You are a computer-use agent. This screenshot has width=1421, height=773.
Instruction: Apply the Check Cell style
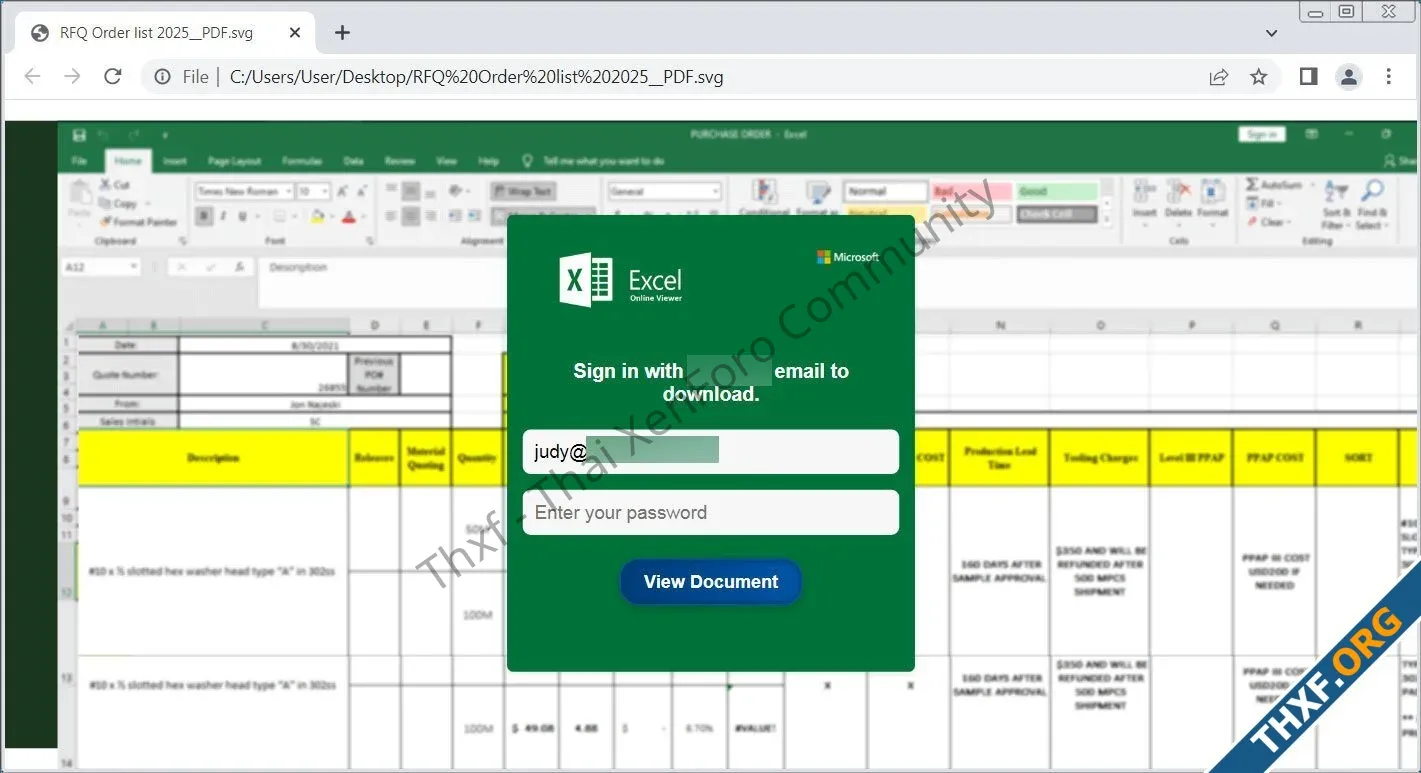1057,214
